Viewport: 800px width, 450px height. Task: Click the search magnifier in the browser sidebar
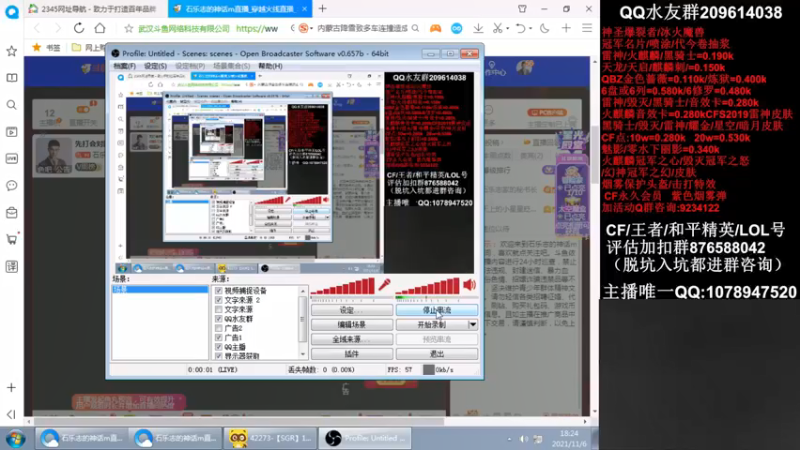[11, 105]
